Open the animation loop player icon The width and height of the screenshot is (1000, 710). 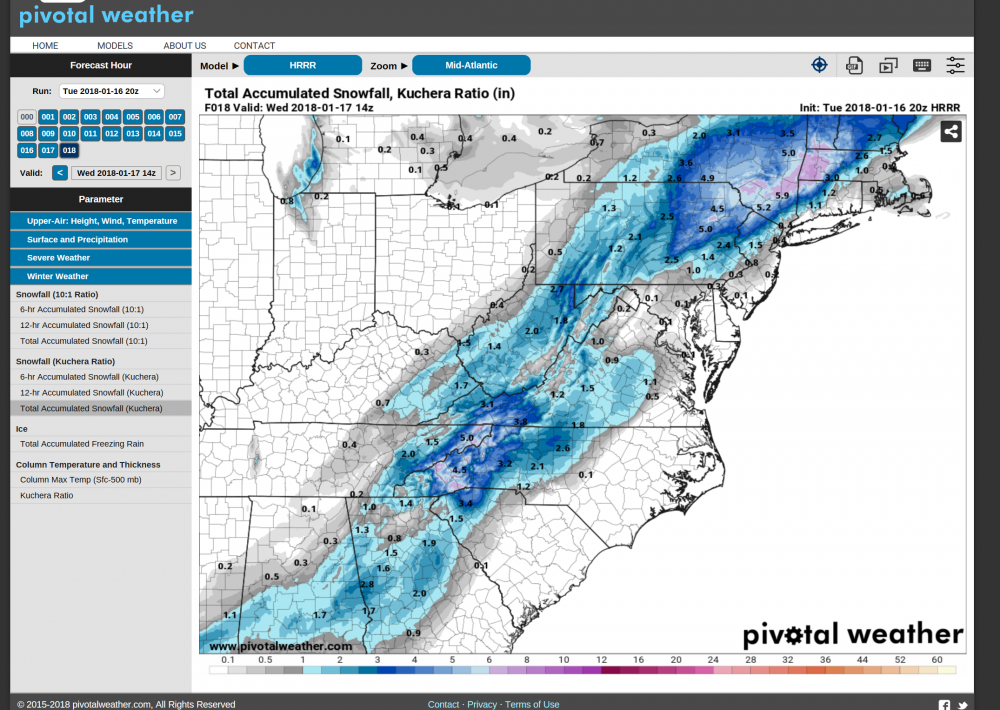coord(888,66)
